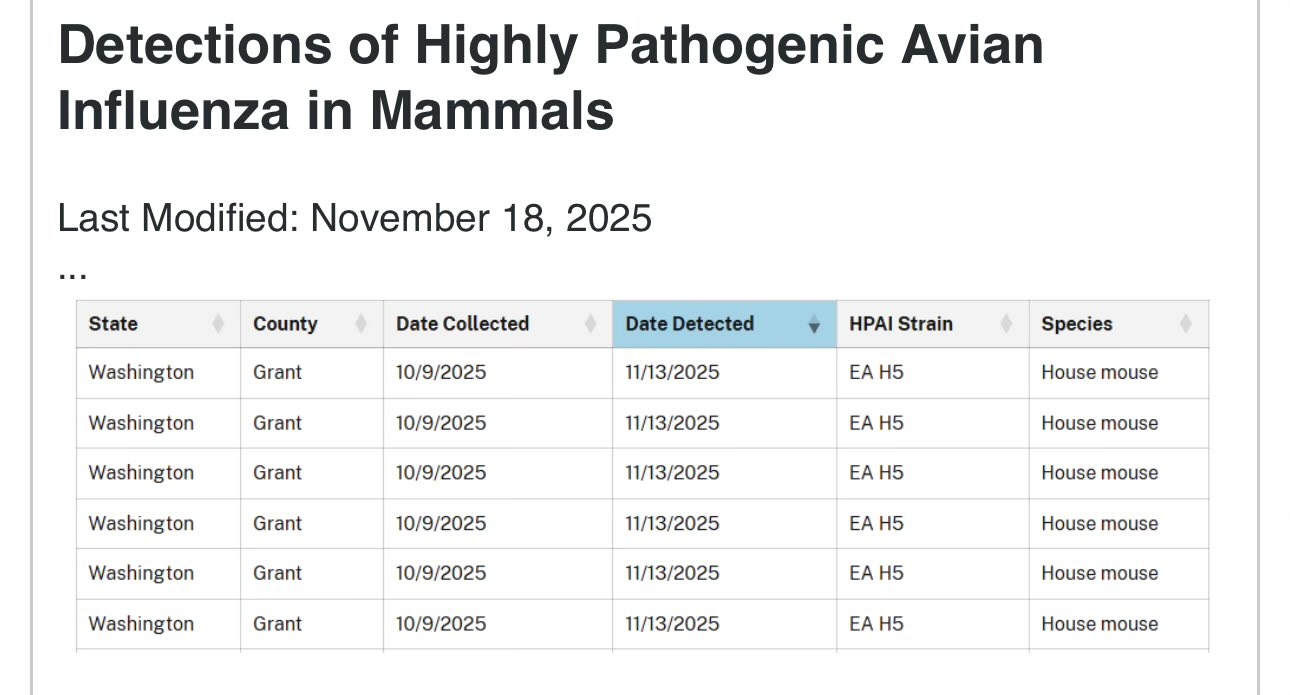Click the sort arrows beside State header

(218, 324)
